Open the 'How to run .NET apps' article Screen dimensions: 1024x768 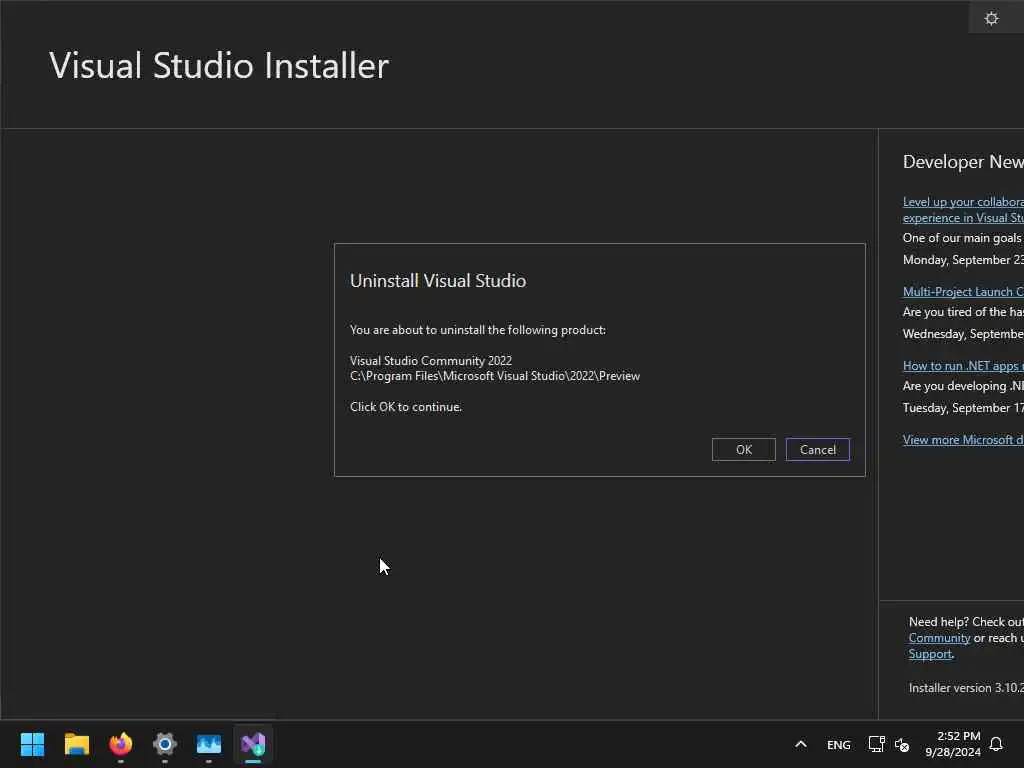point(963,366)
